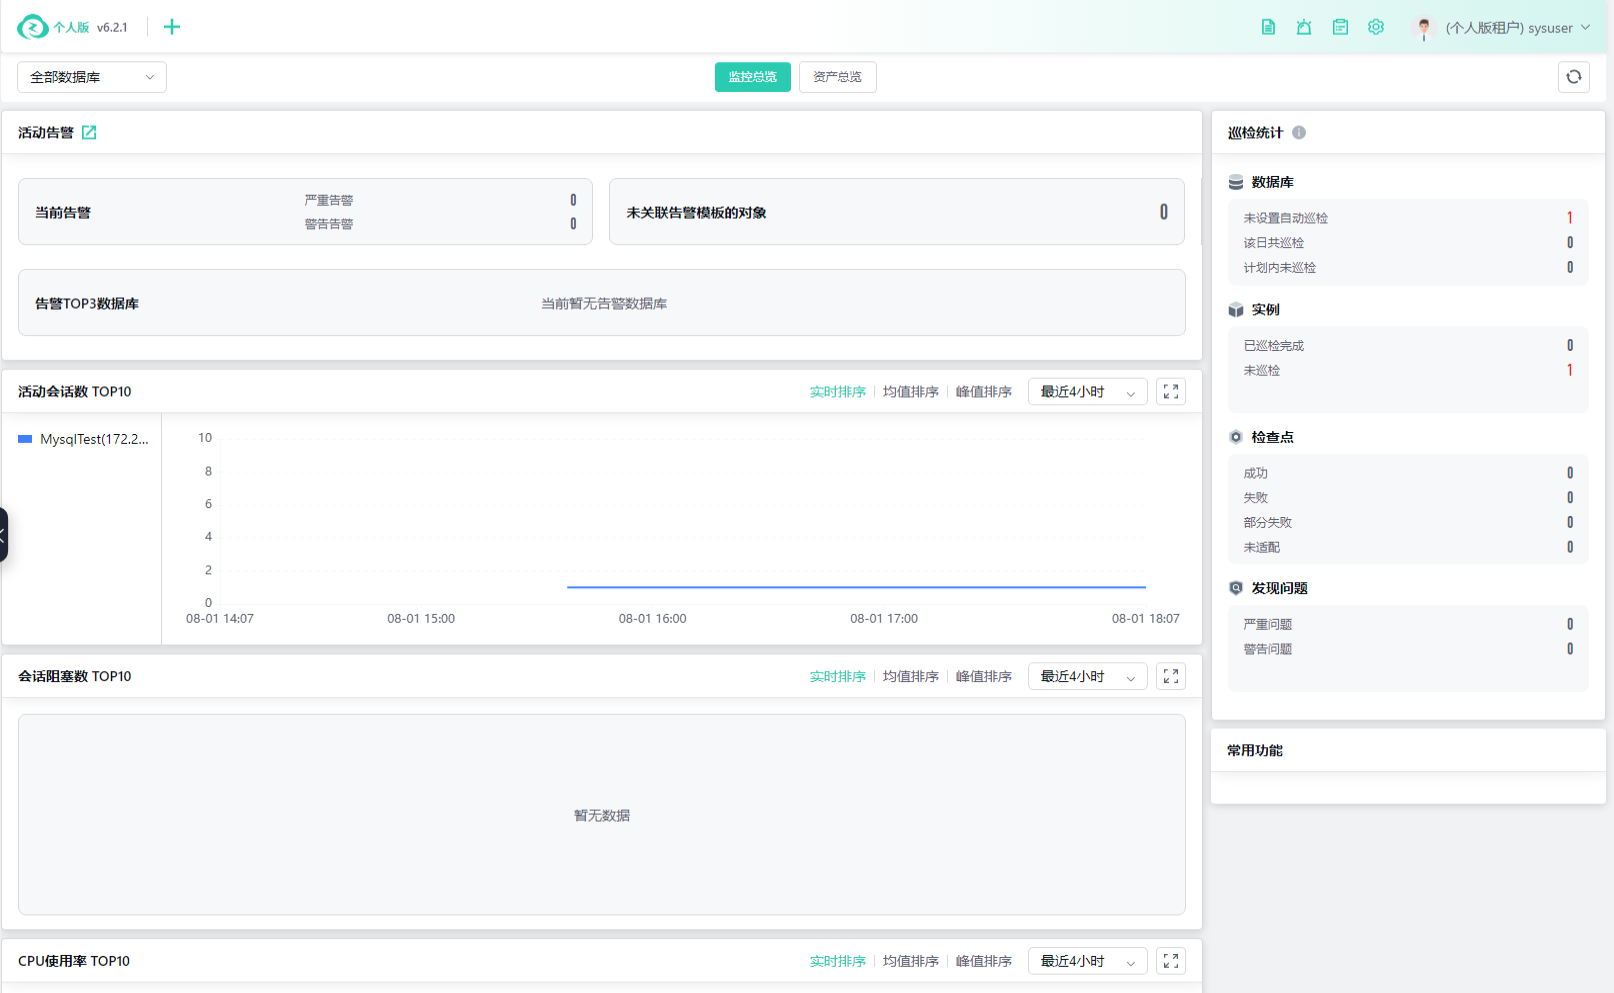This screenshot has height=993, width=1614.
Task: Expand CPU使用率 TOP10 chart to fullscreen
Action: coord(1171,961)
